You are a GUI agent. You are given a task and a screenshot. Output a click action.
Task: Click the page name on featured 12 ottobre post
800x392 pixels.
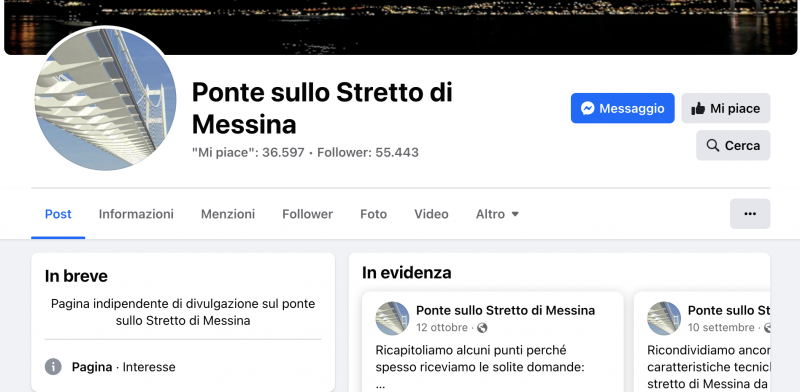coord(506,310)
